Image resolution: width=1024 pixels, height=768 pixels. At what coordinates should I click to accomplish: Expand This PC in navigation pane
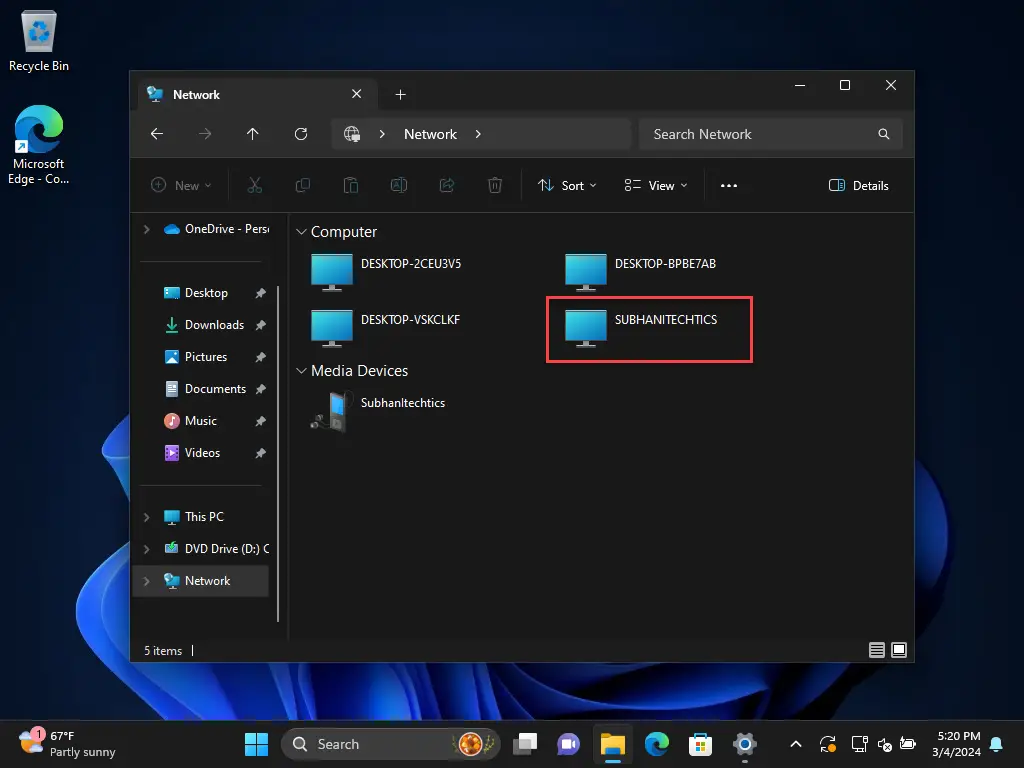click(147, 517)
